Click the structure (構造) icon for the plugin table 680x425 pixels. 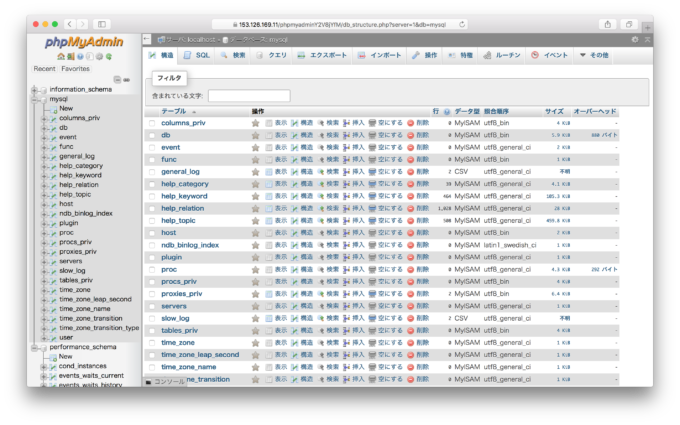(x=296, y=257)
